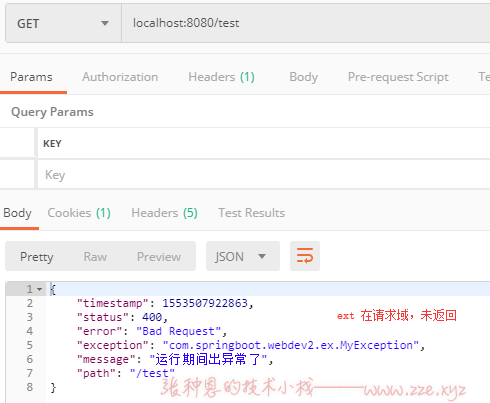Toggle the wrap lines icon button

coord(305,256)
